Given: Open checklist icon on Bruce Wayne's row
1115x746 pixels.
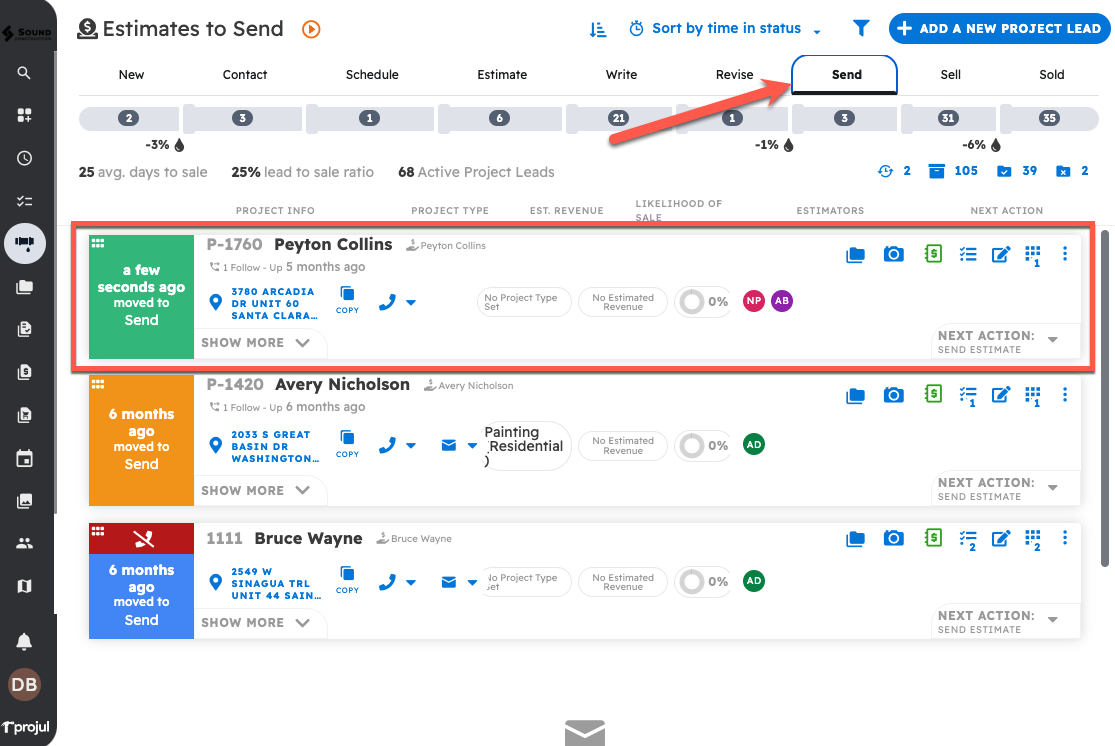Looking at the screenshot, I should [967, 539].
